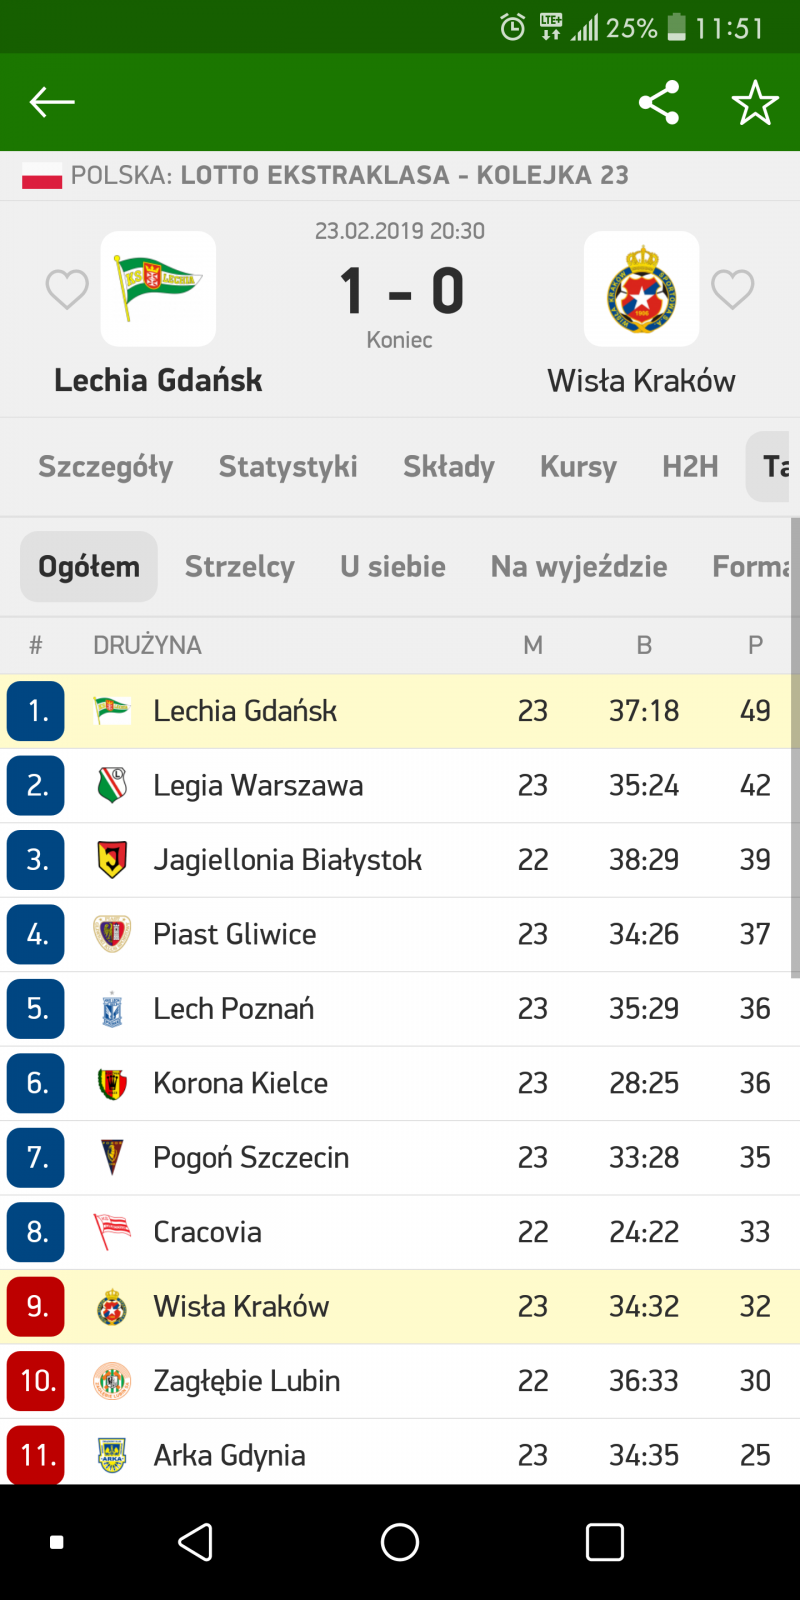The width and height of the screenshot is (800, 1600).
Task: Tap the star favorite icon
Action: [x=755, y=102]
